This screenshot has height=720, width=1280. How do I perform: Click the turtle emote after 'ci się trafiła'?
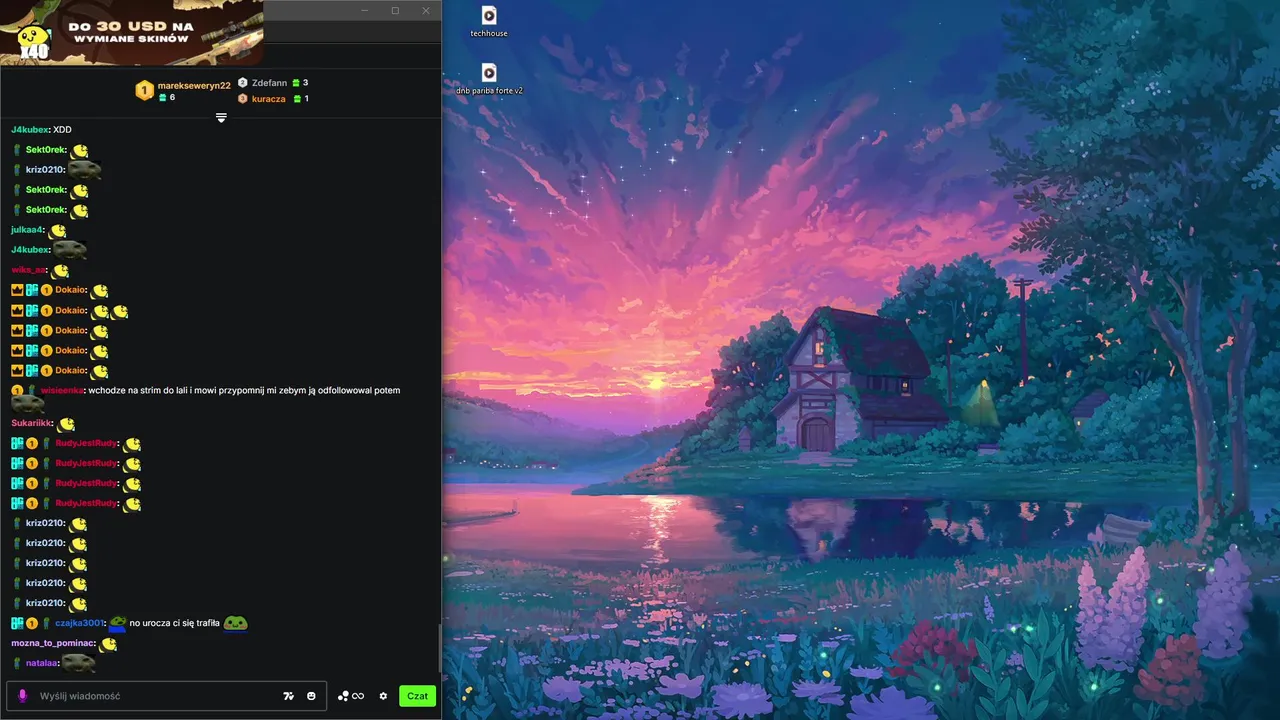click(x=235, y=623)
